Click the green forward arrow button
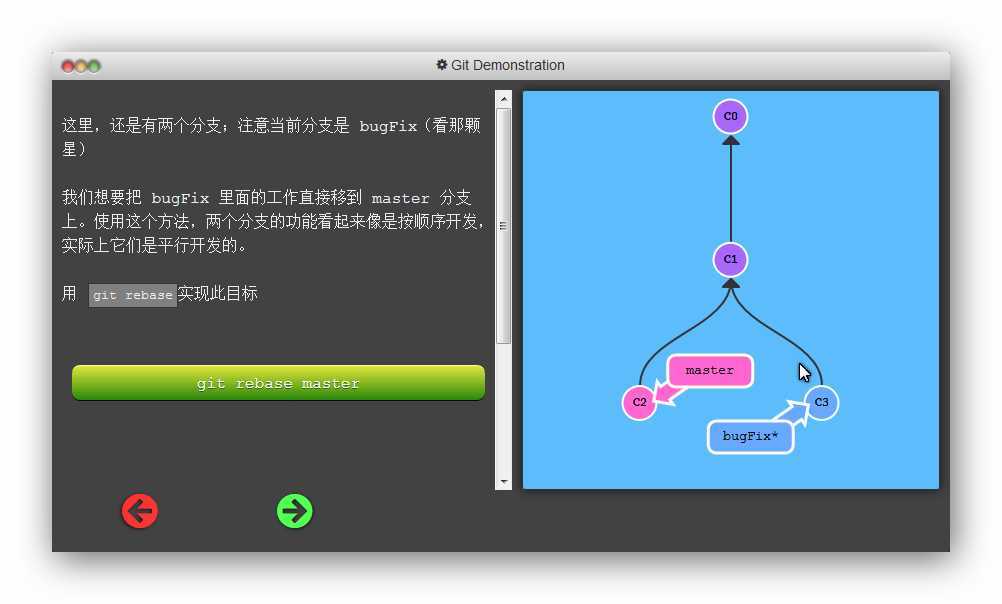Image resolution: width=1002 pixels, height=604 pixels. 295,511
